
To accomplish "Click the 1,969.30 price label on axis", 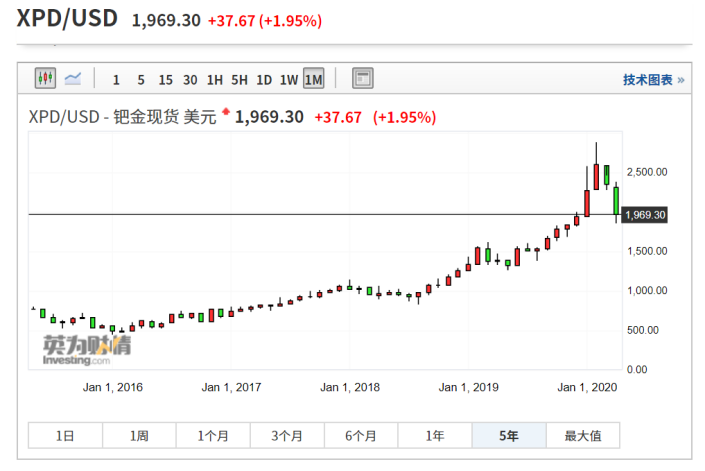I will (644, 215).
